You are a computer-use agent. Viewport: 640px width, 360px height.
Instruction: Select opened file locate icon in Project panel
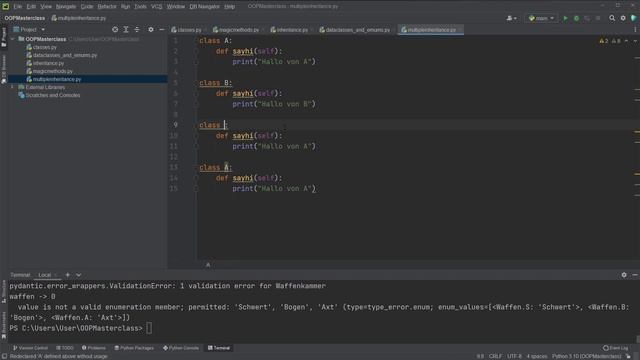(x=115, y=29)
